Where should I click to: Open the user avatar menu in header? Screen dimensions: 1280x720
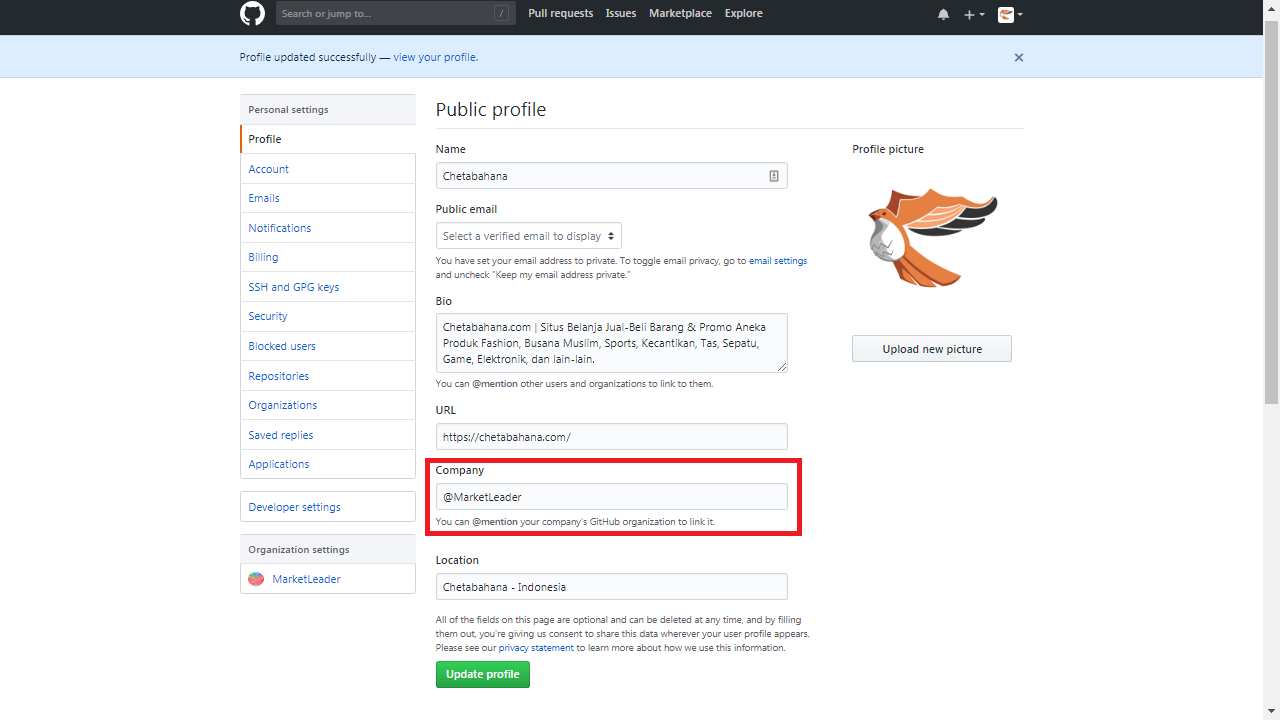(1010, 14)
